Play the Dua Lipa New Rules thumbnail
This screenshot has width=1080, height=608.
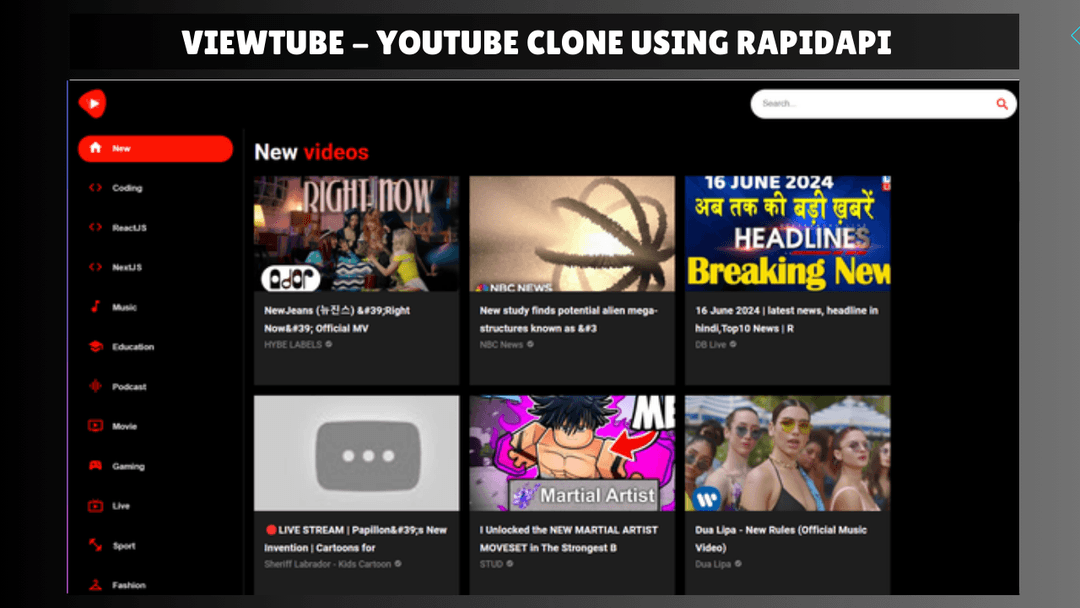(787, 453)
